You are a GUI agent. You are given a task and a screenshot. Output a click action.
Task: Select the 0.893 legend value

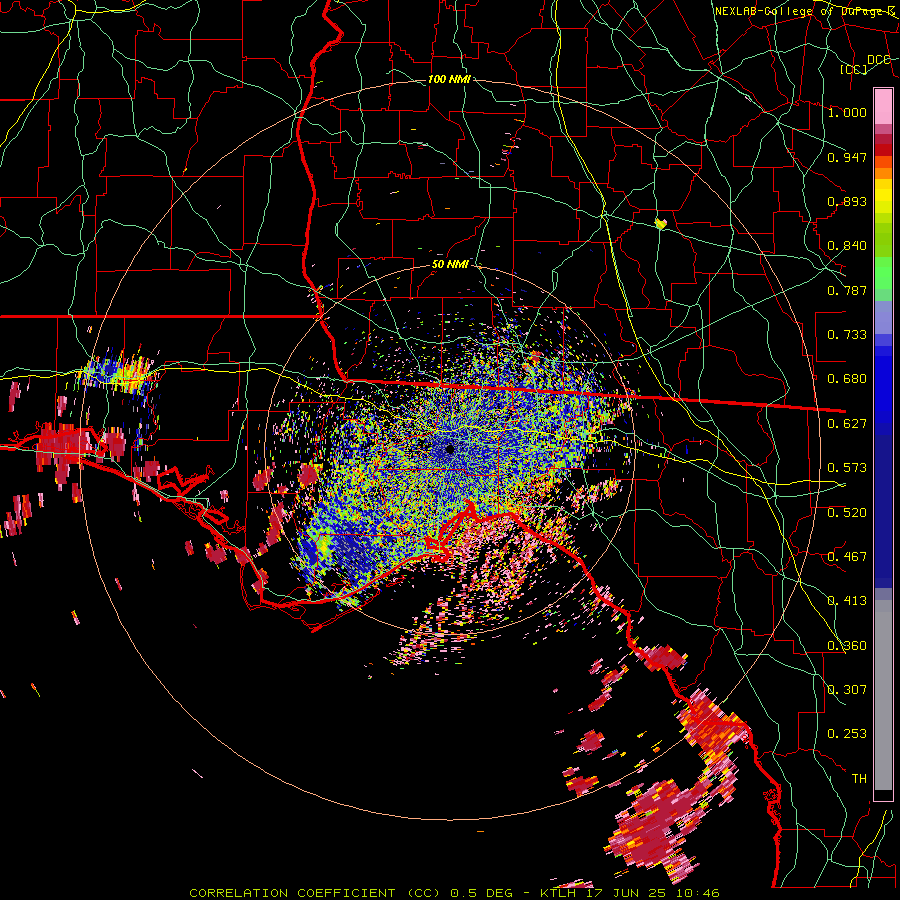847,201
